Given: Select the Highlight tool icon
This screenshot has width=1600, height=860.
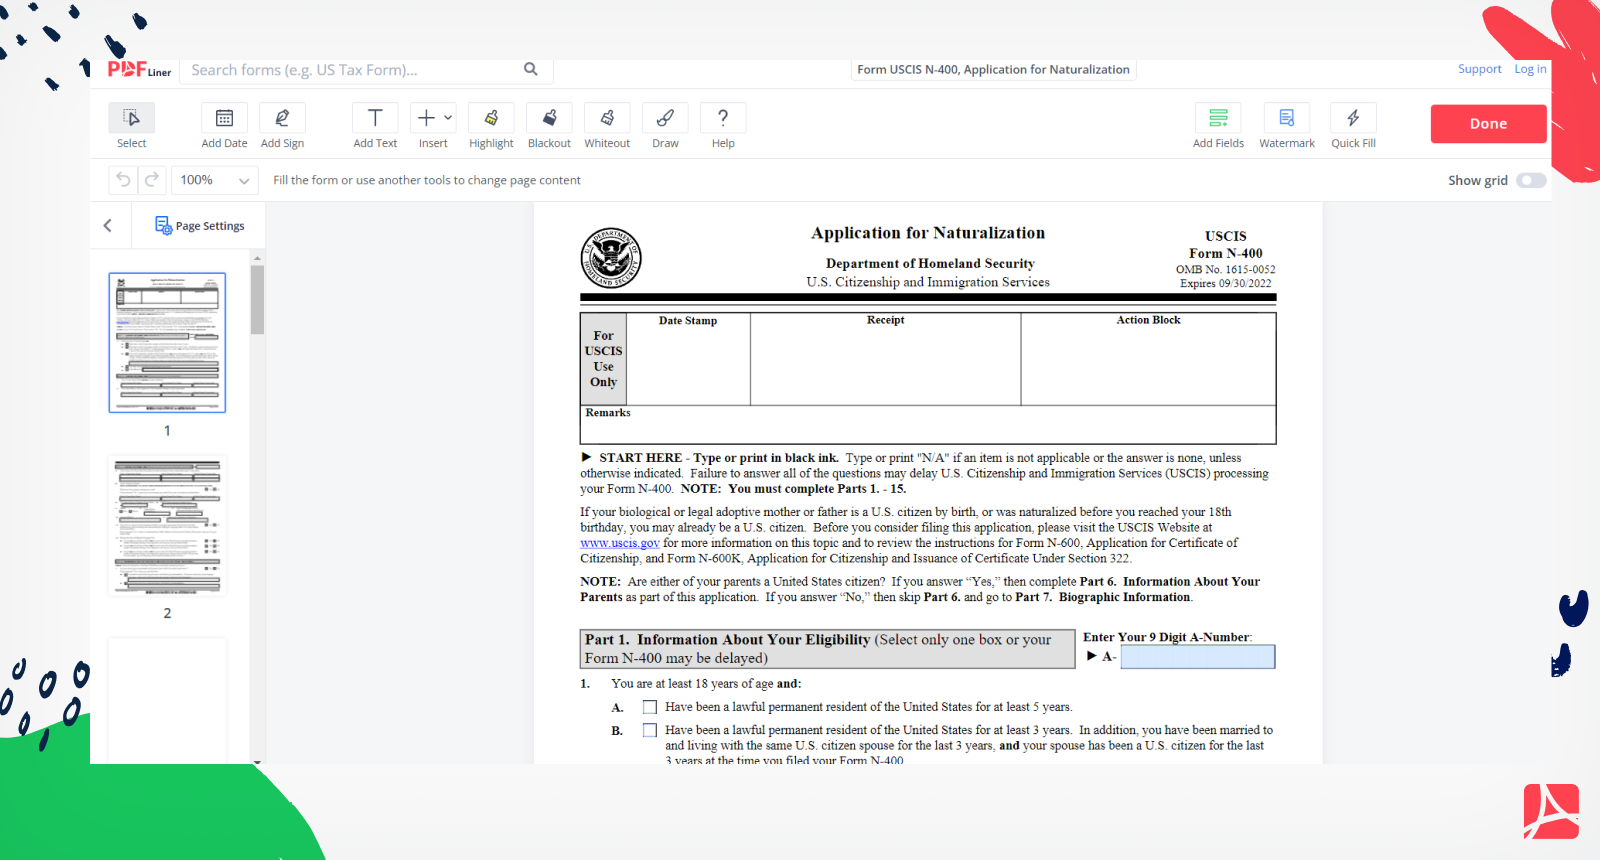Looking at the screenshot, I should tap(491, 118).
